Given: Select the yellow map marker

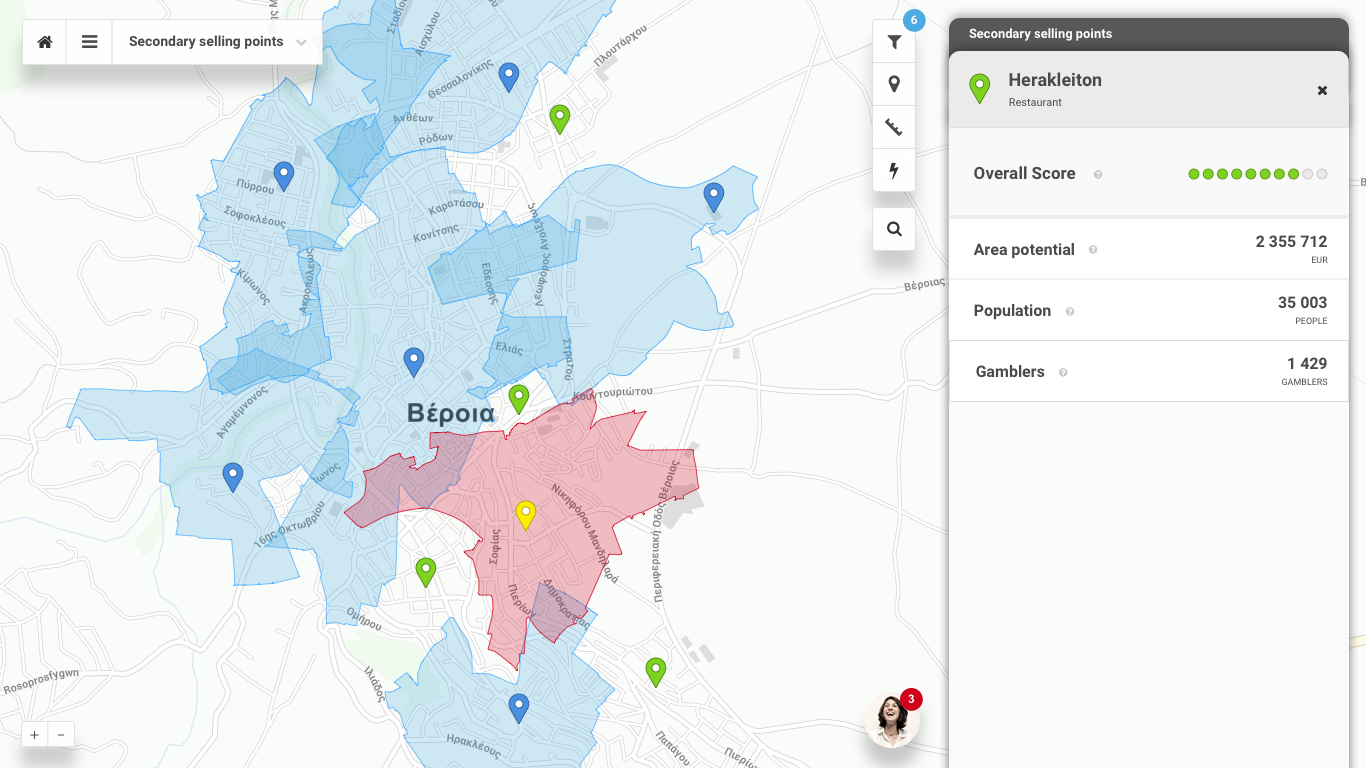Looking at the screenshot, I should [x=526, y=514].
